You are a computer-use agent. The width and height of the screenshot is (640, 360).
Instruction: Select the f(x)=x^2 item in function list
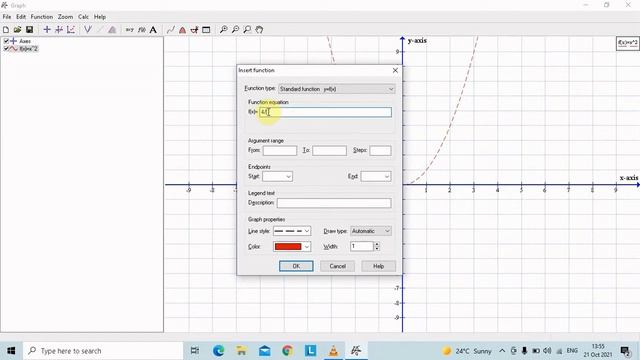coord(29,49)
